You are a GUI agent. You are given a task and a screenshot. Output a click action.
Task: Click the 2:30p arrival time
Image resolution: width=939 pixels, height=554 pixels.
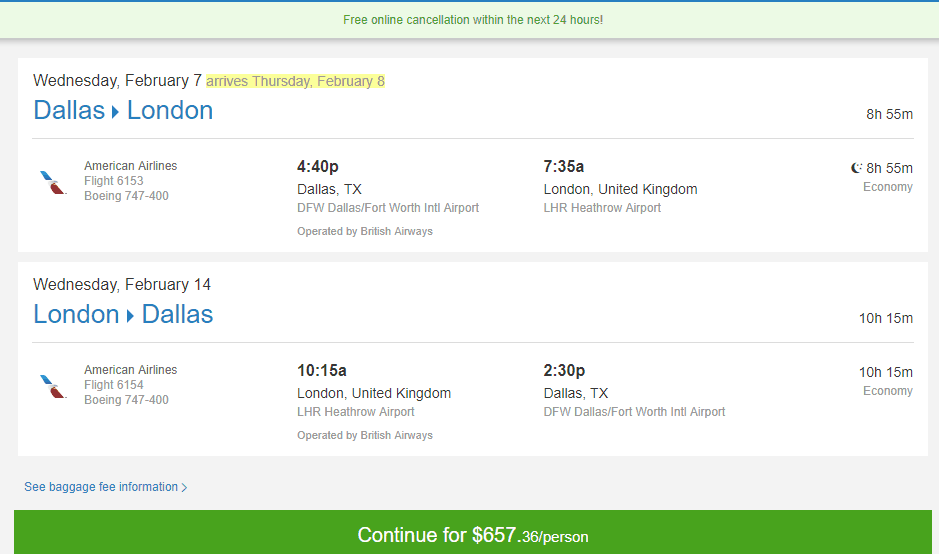click(x=564, y=370)
